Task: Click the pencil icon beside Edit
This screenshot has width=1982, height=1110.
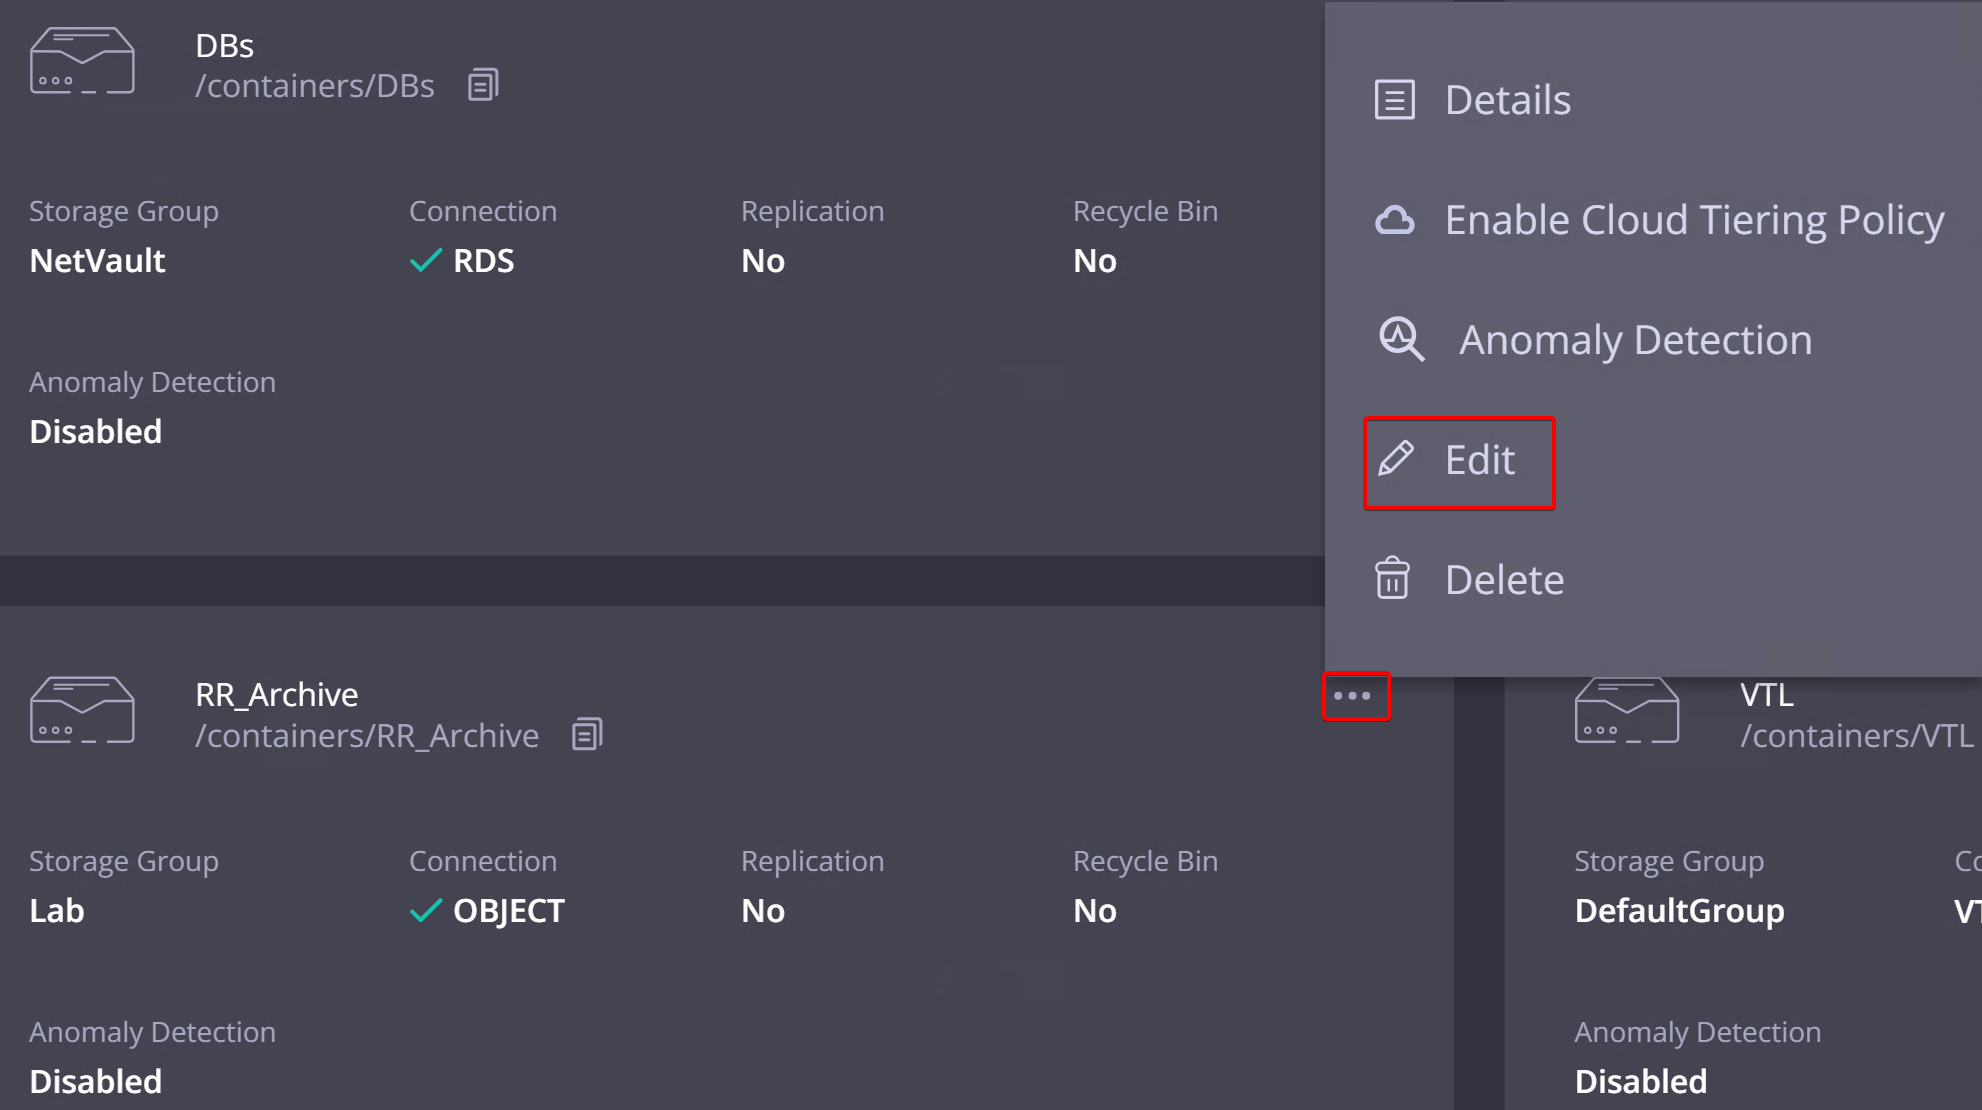Action: point(1396,459)
